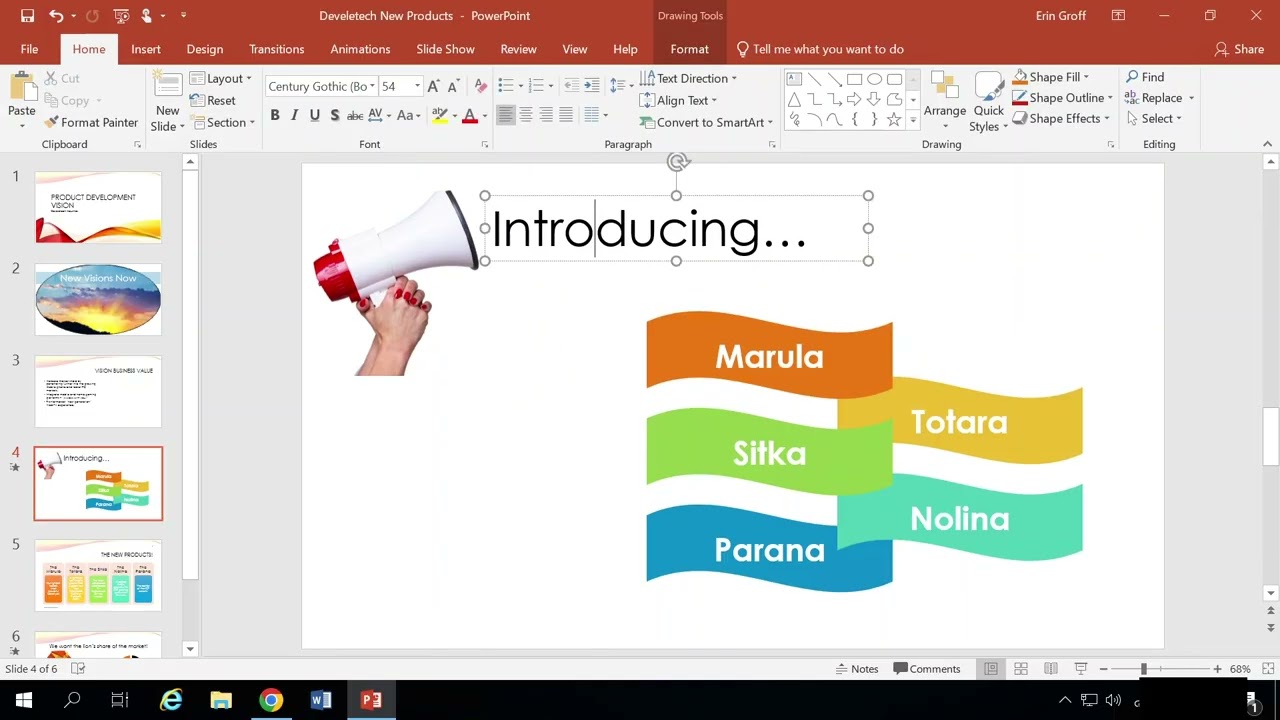Click the Share button
This screenshot has width=1280, height=720.
(1239, 49)
